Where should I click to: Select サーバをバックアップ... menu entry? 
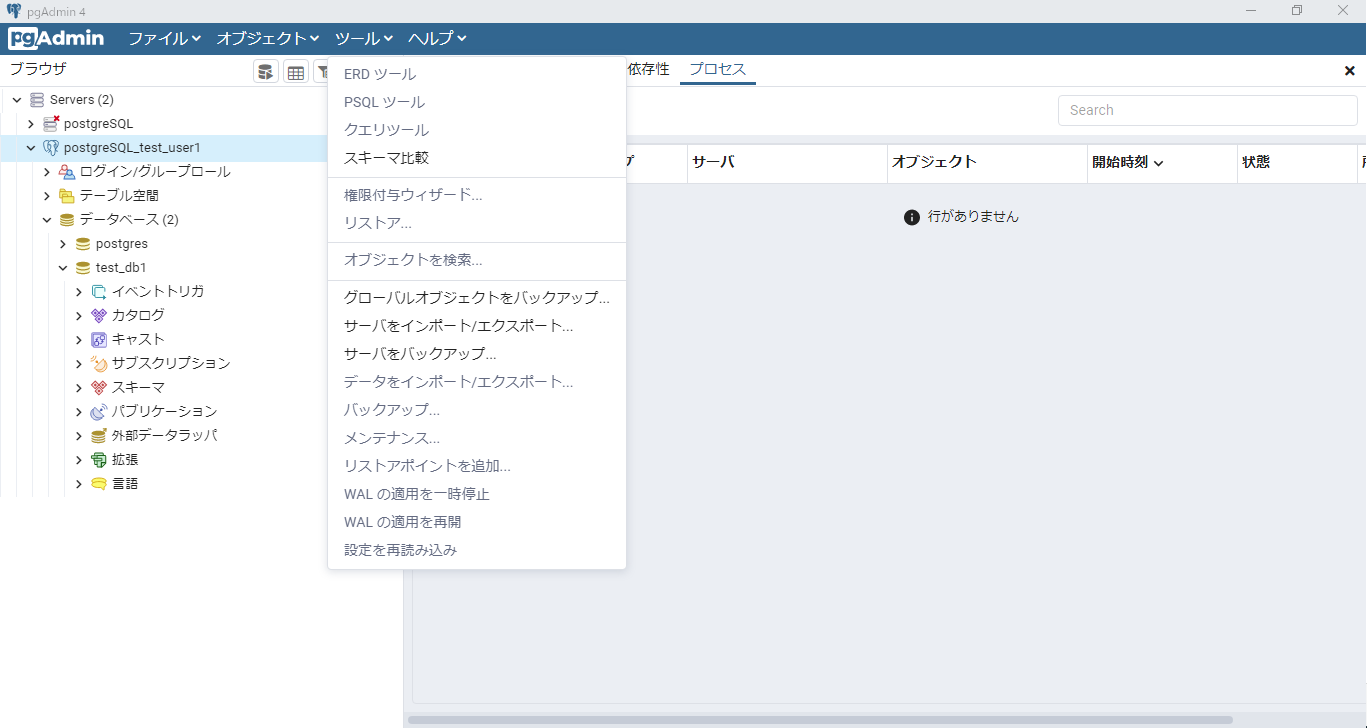tap(477, 354)
